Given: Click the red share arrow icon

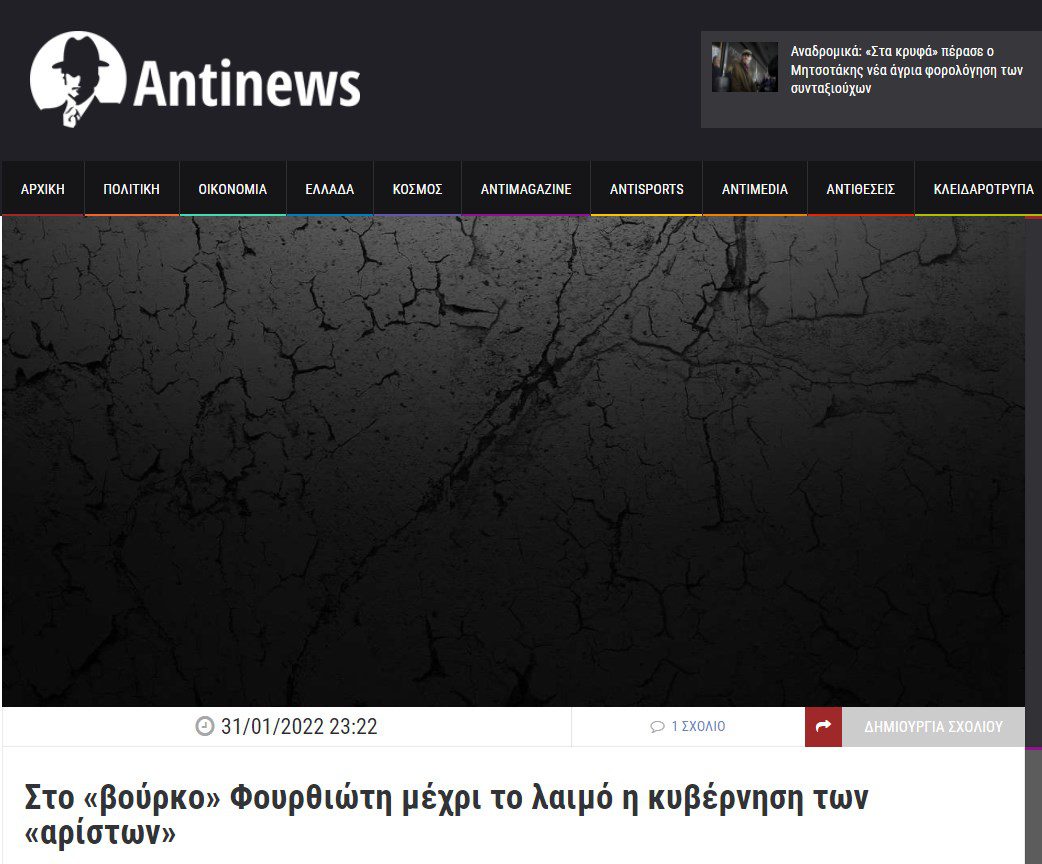Looking at the screenshot, I should 823,726.
